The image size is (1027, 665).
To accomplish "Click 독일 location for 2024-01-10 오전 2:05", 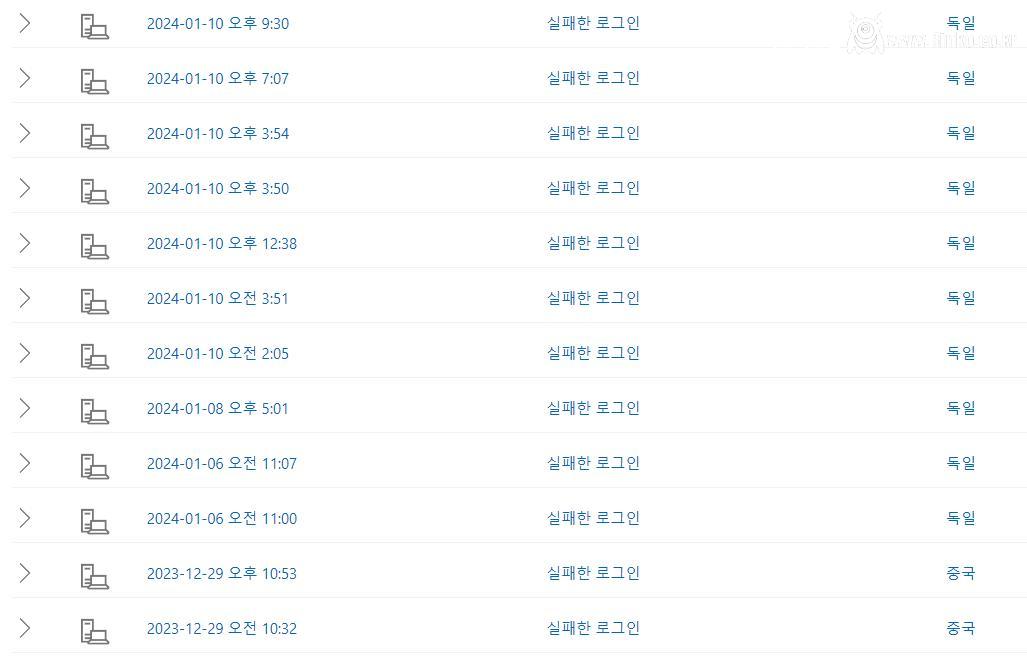I will point(960,353).
